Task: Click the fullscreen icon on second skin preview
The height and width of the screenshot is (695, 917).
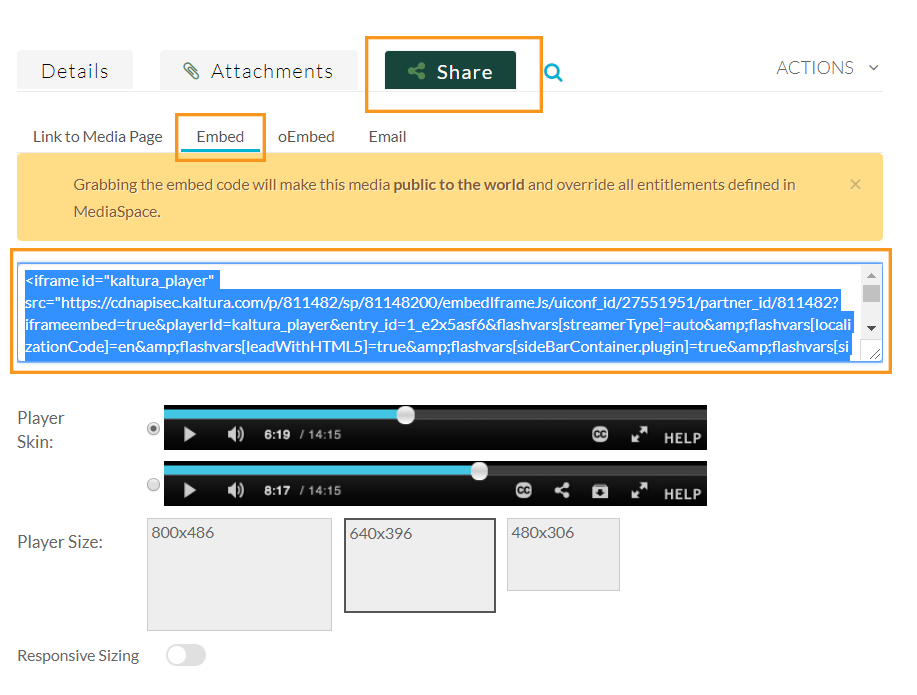Action: point(639,490)
